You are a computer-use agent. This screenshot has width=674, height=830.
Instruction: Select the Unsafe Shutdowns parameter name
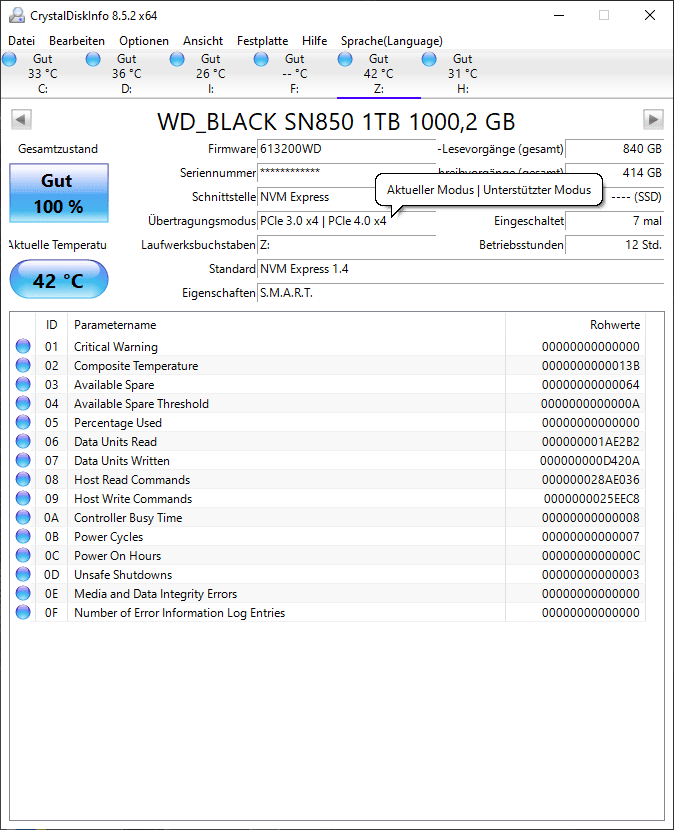pos(123,575)
